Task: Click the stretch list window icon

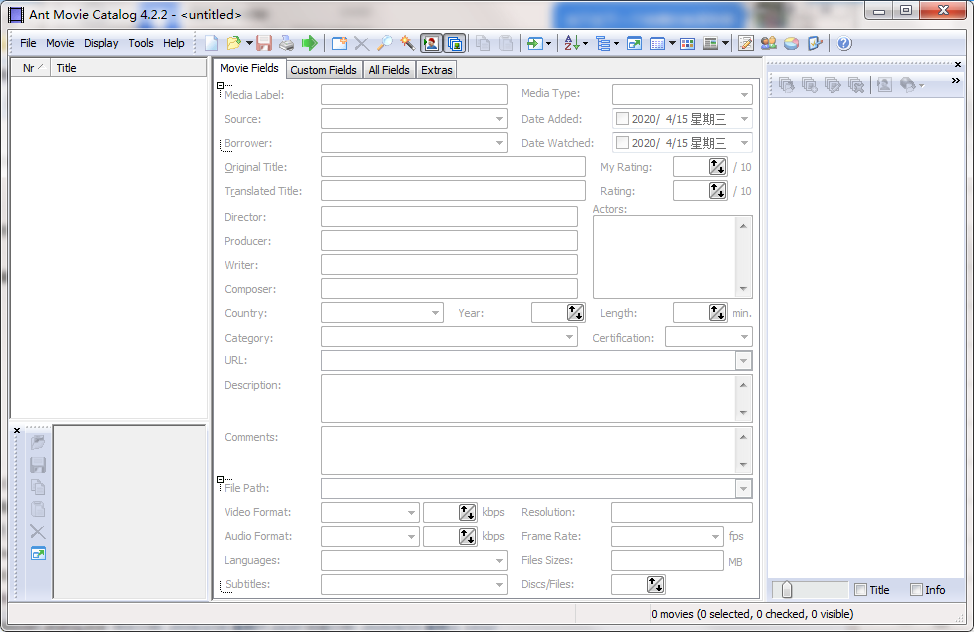Action: pos(634,44)
